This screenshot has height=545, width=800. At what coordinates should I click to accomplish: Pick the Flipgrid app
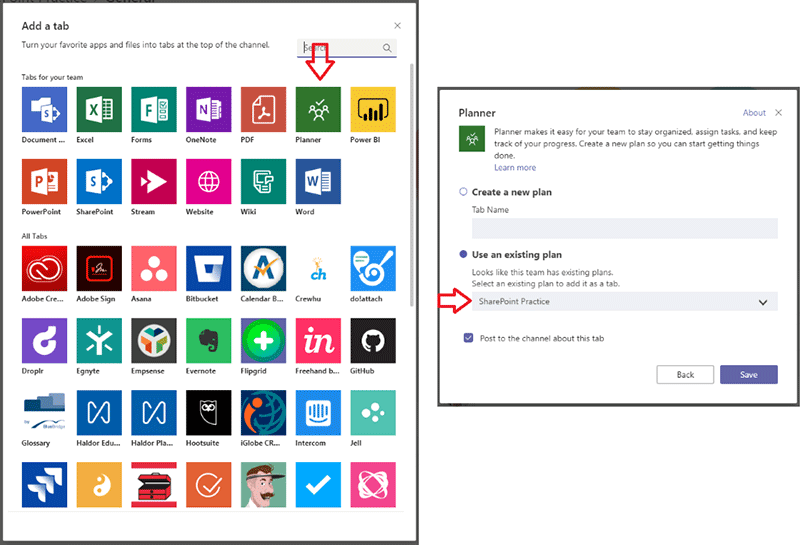click(263, 340)
